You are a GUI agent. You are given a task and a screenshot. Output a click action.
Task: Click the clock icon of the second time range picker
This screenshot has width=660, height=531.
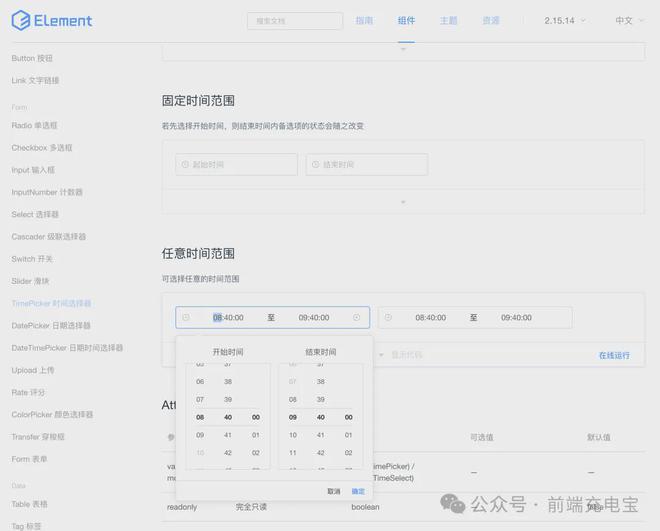388,317
